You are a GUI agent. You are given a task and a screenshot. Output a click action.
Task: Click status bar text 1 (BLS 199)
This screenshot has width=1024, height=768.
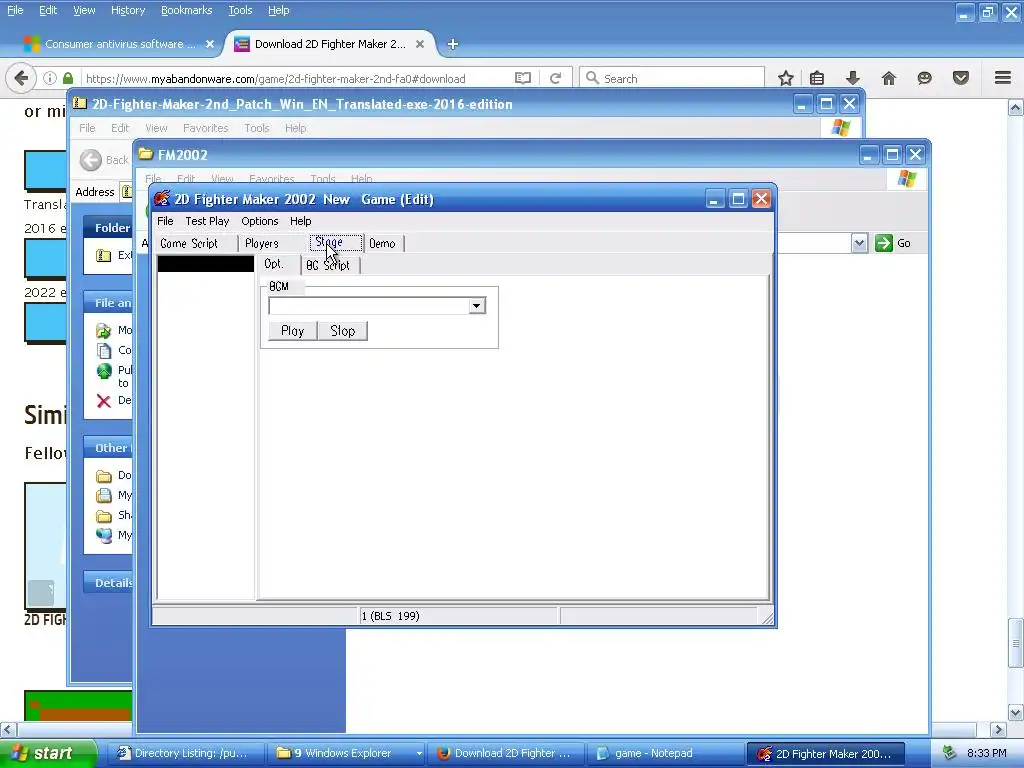pos(391,616)
